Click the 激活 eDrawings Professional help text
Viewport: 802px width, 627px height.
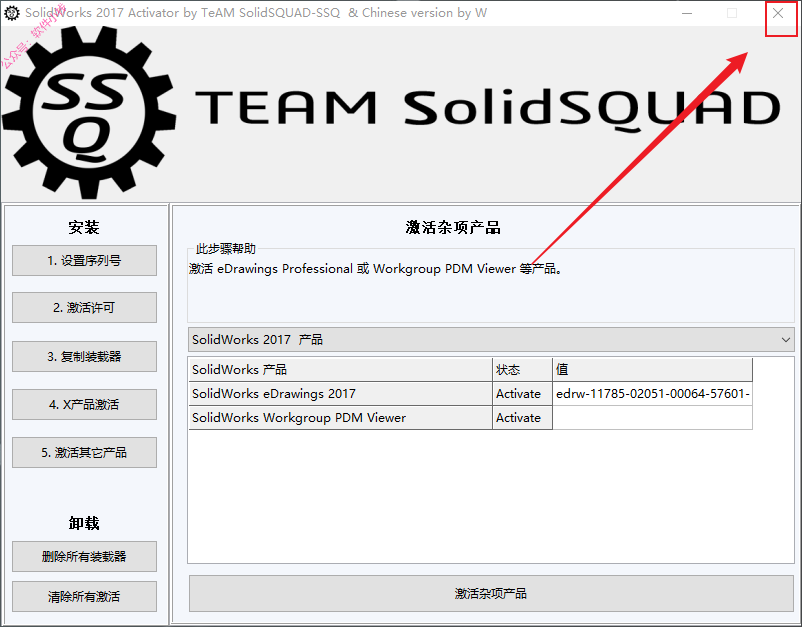click(x=375, y=269)
